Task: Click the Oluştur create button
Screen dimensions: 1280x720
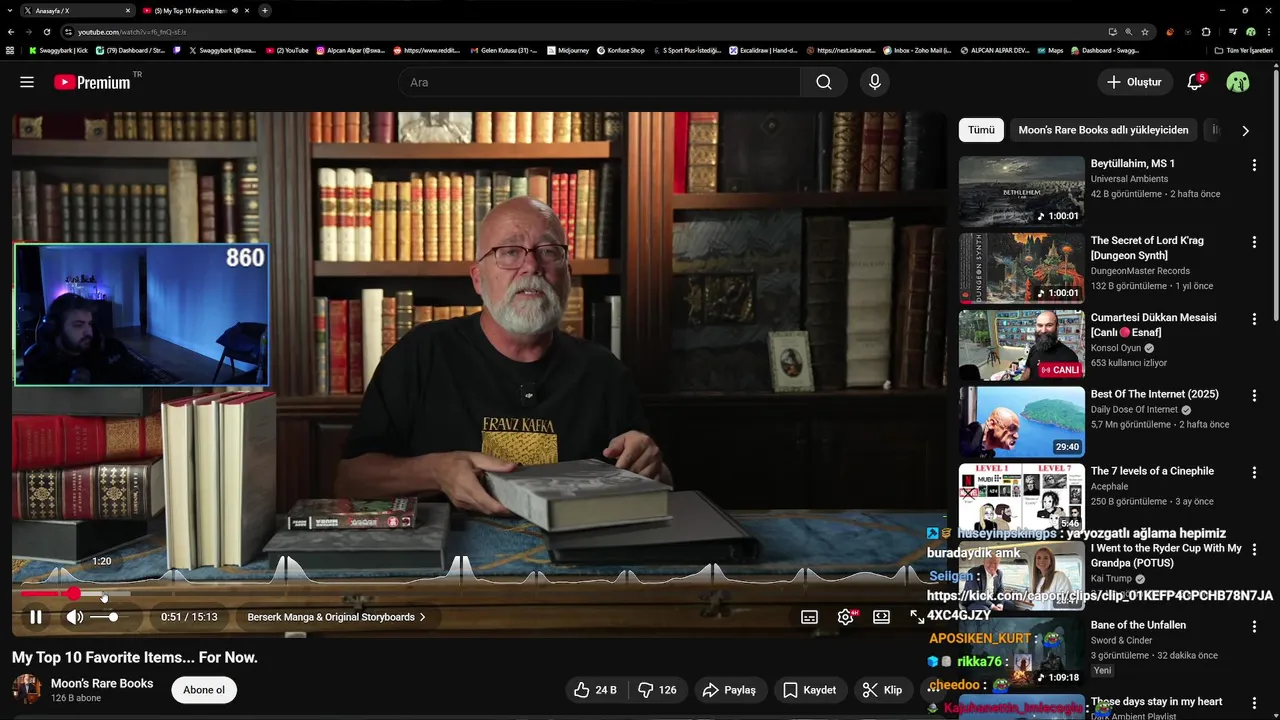Action: click(x=1134, y=82)
